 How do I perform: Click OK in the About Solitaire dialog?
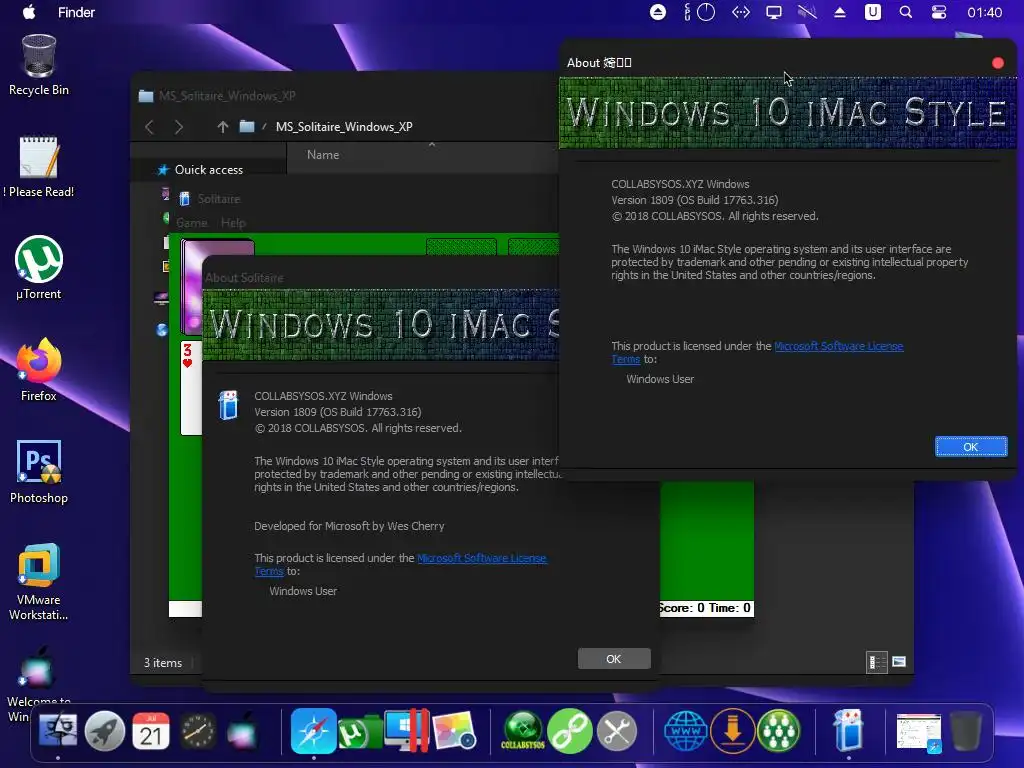tap(614, 658)
